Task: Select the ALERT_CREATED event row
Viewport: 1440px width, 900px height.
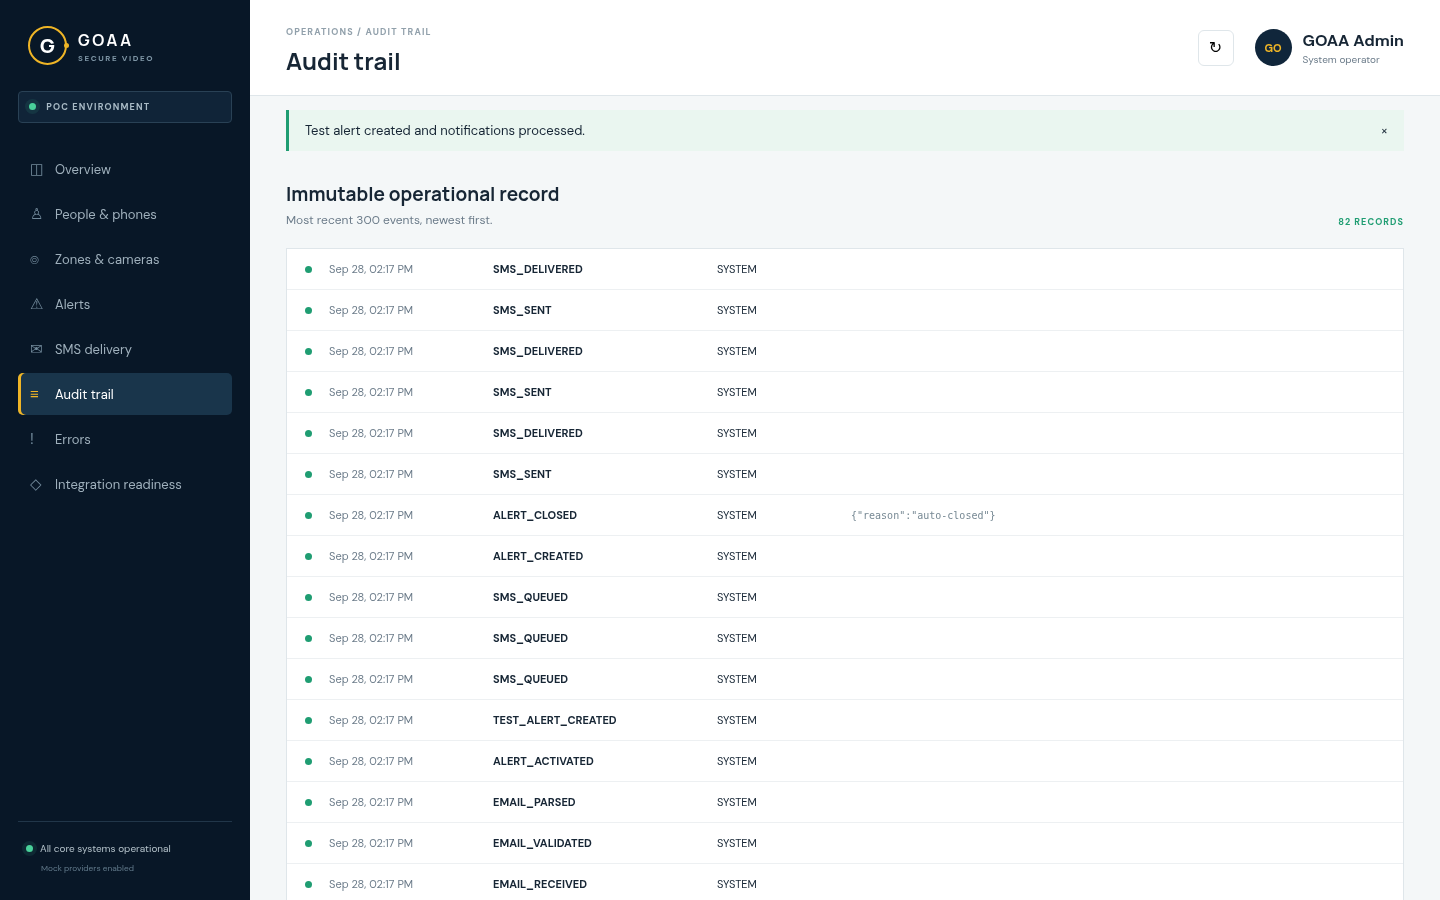Action: click(845, 556)
